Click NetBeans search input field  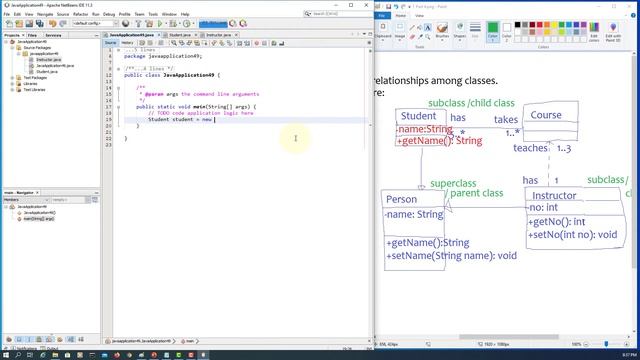pos(341,14)
